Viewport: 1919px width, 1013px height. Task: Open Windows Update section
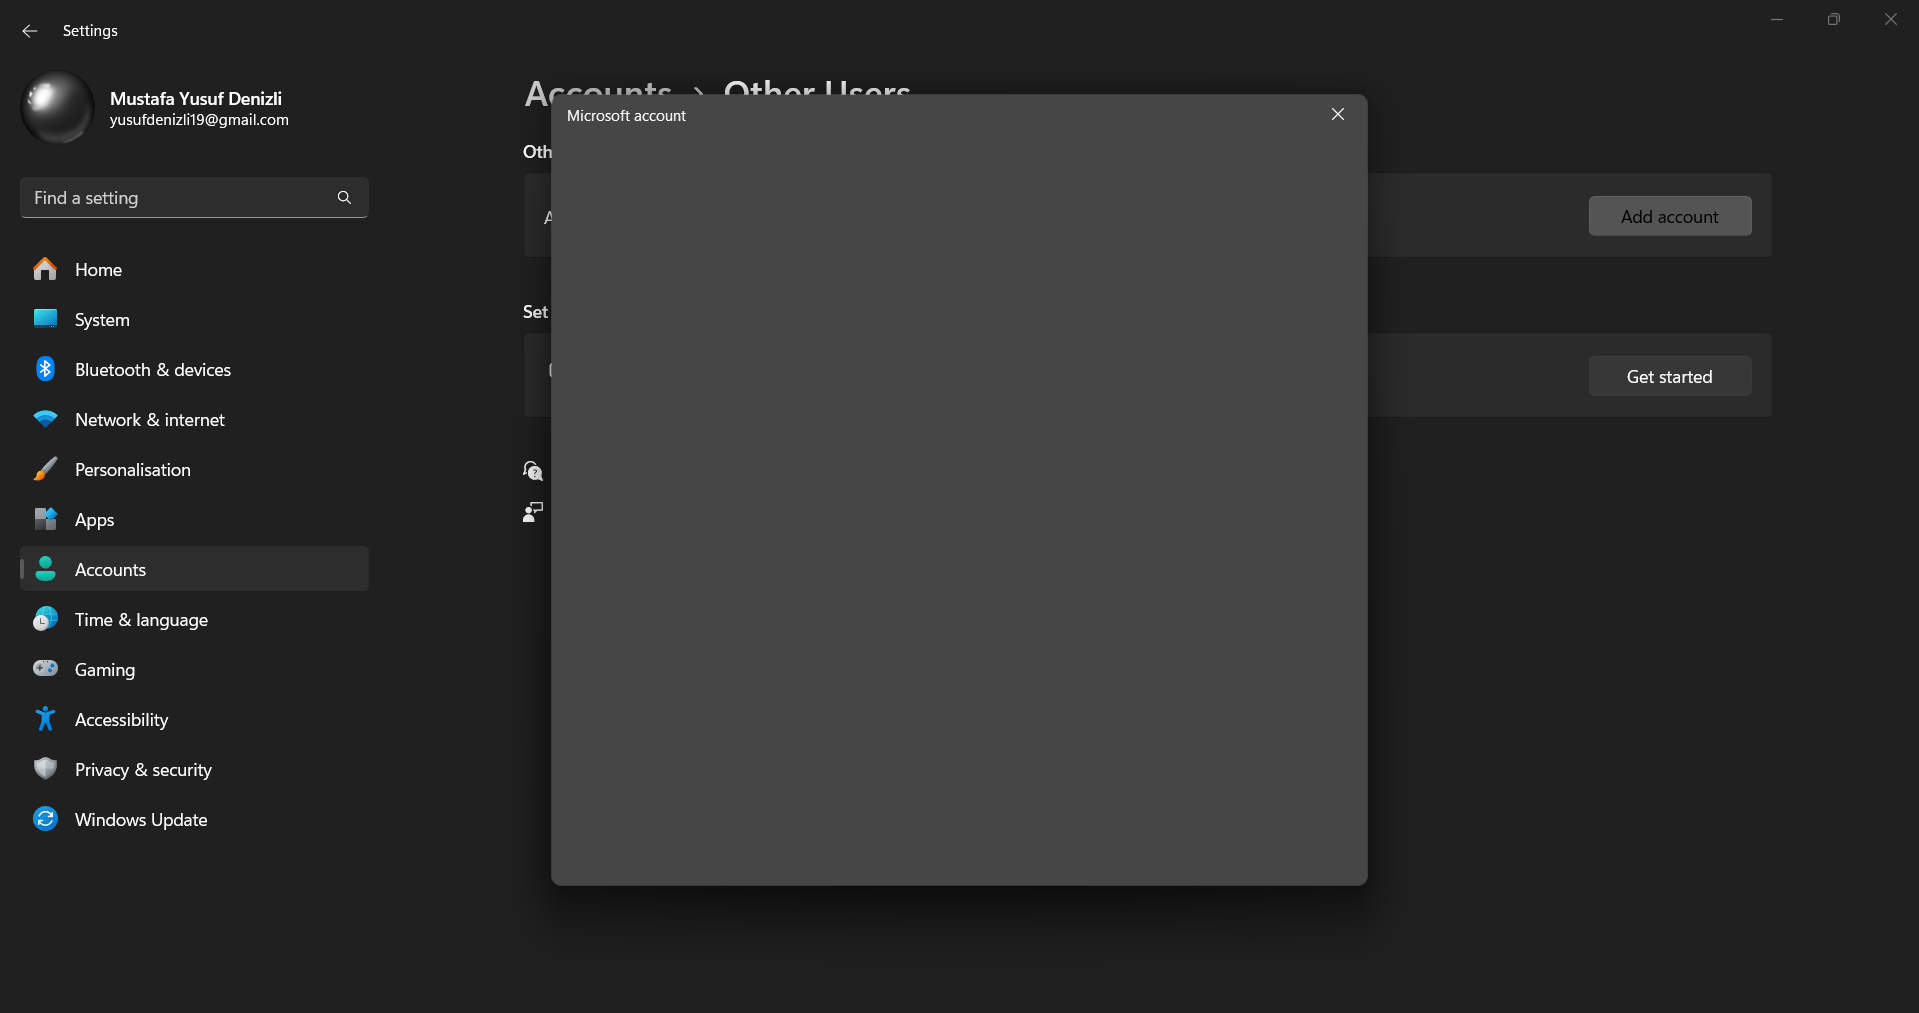[194, 819]
